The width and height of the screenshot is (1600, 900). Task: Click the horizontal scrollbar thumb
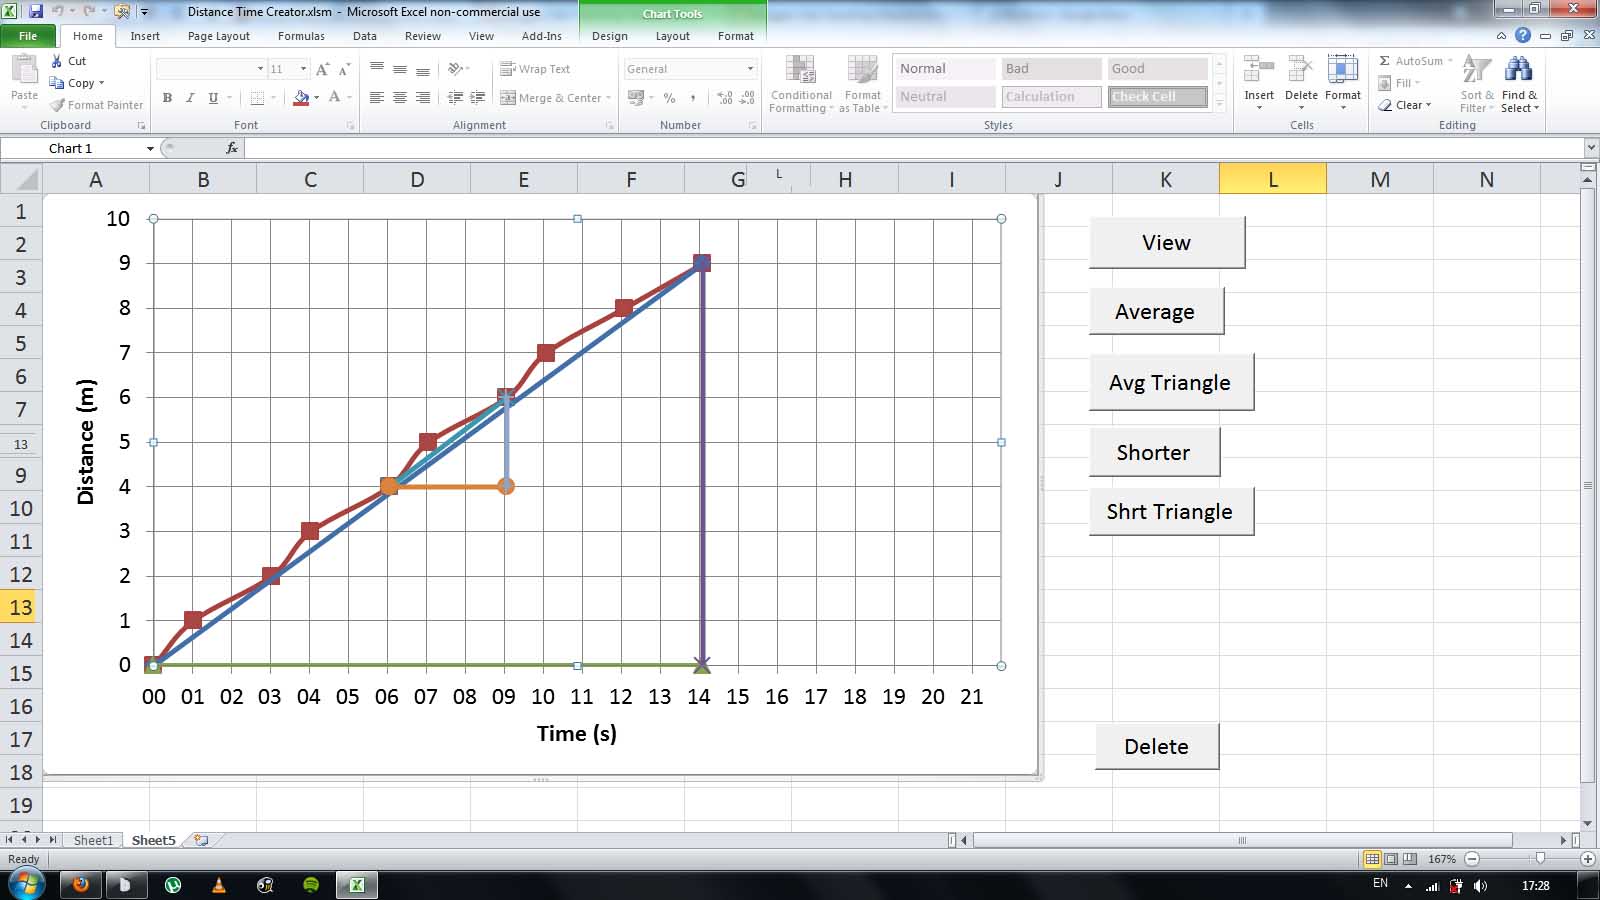coord(1242,840)
